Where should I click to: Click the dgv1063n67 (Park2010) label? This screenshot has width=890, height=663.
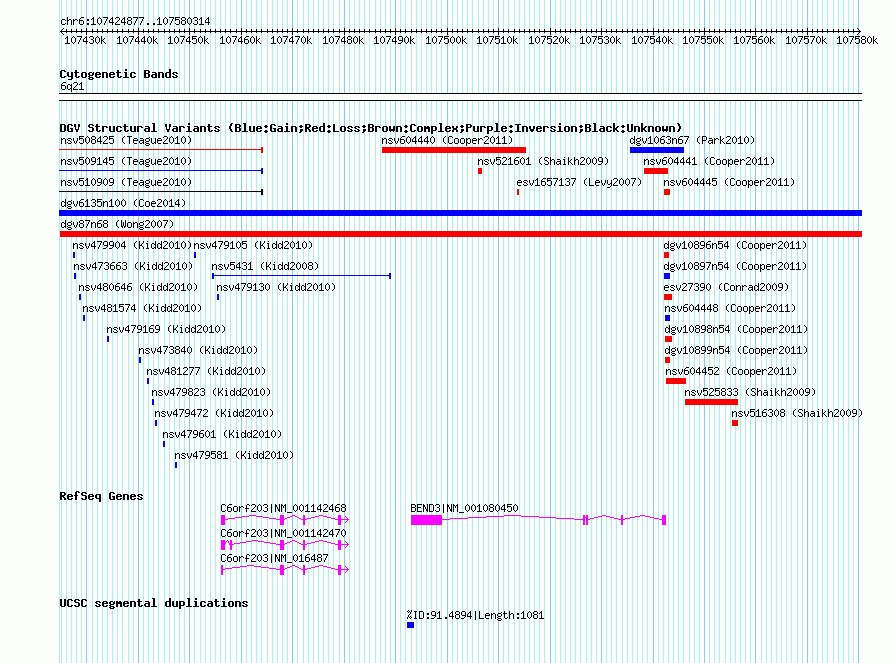coord(692,140)
